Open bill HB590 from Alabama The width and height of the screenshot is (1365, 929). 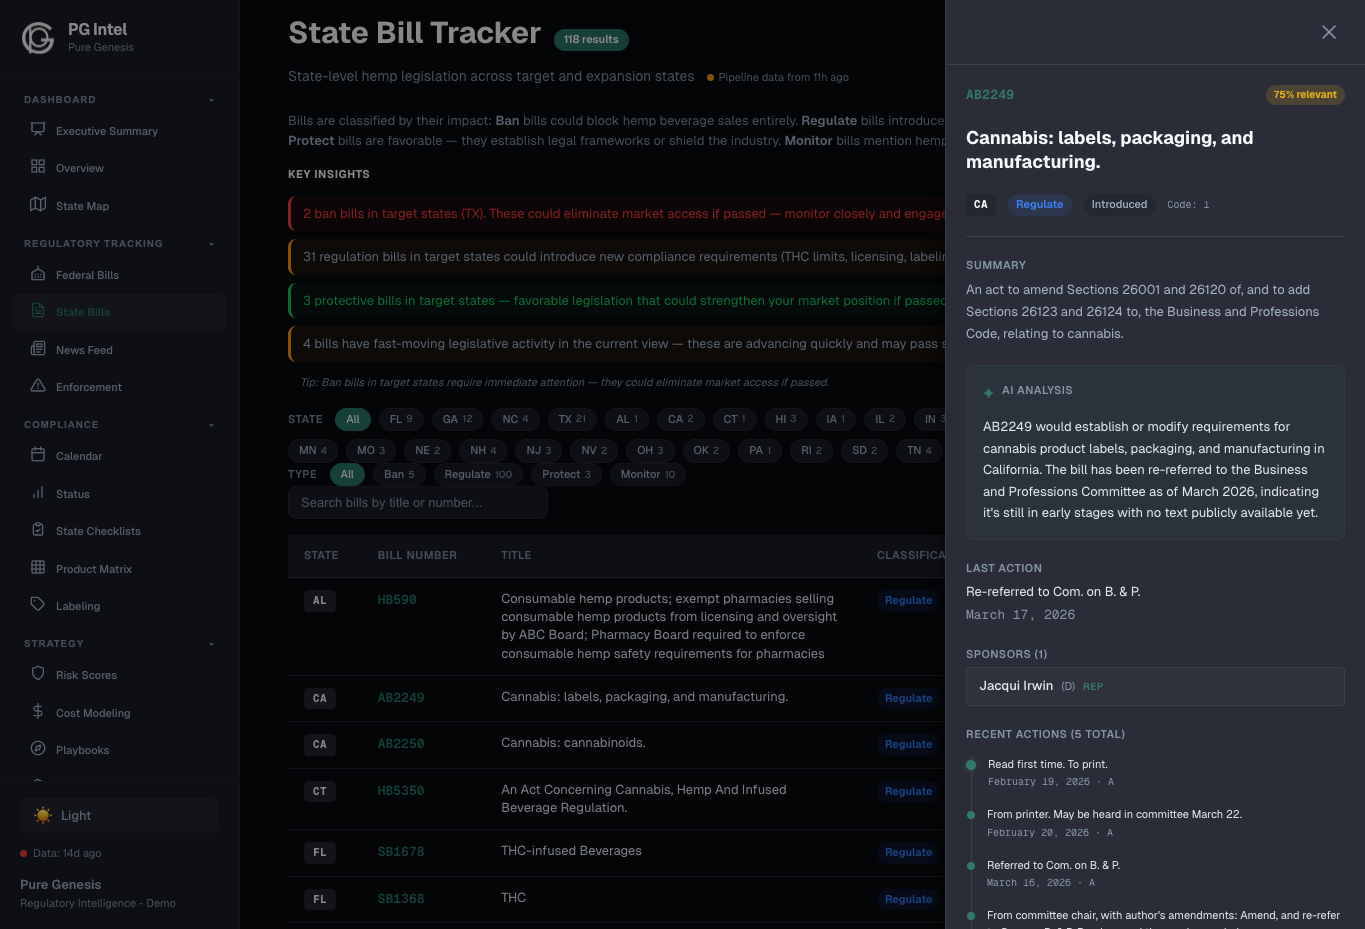coord(396,600)
